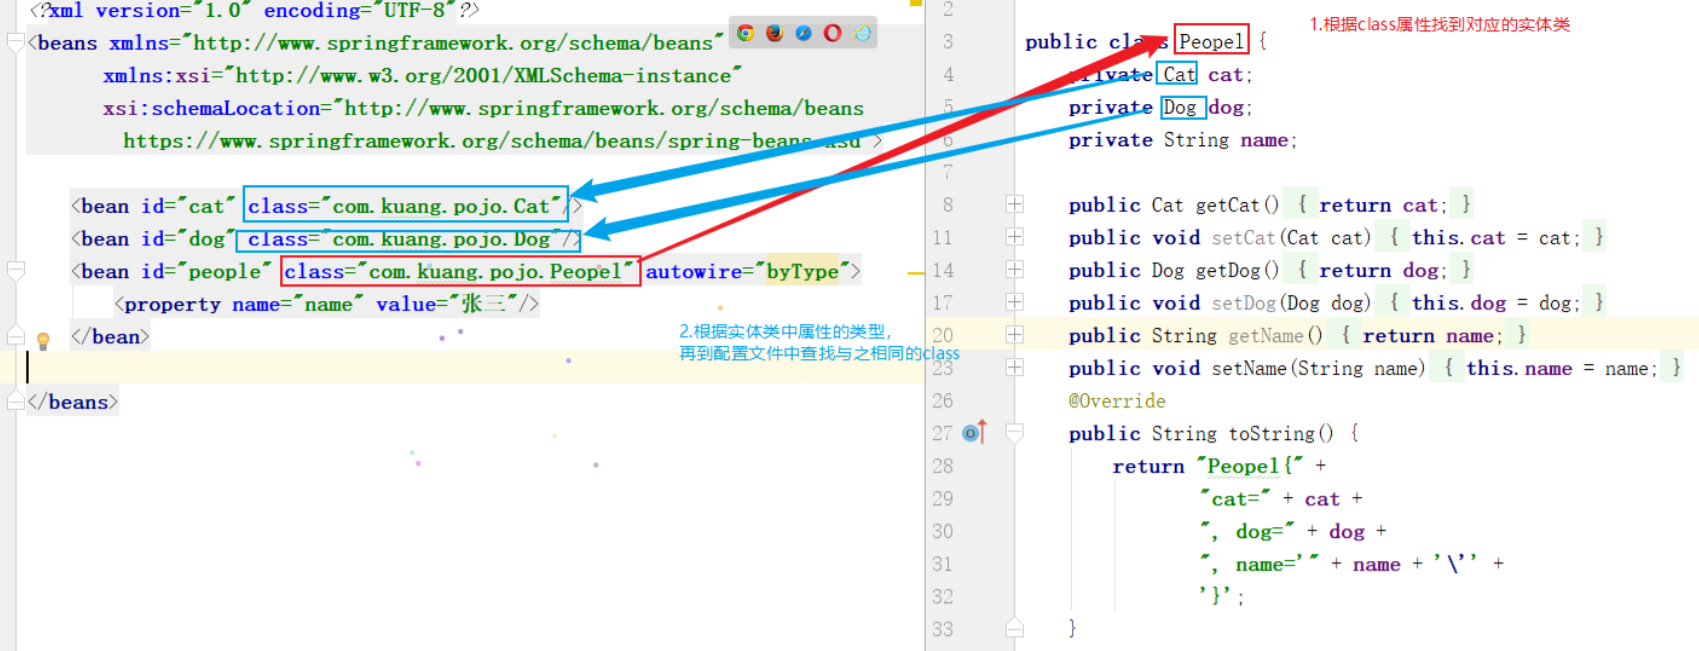Expand the folded getCat() method

(x=1014, y=204)
